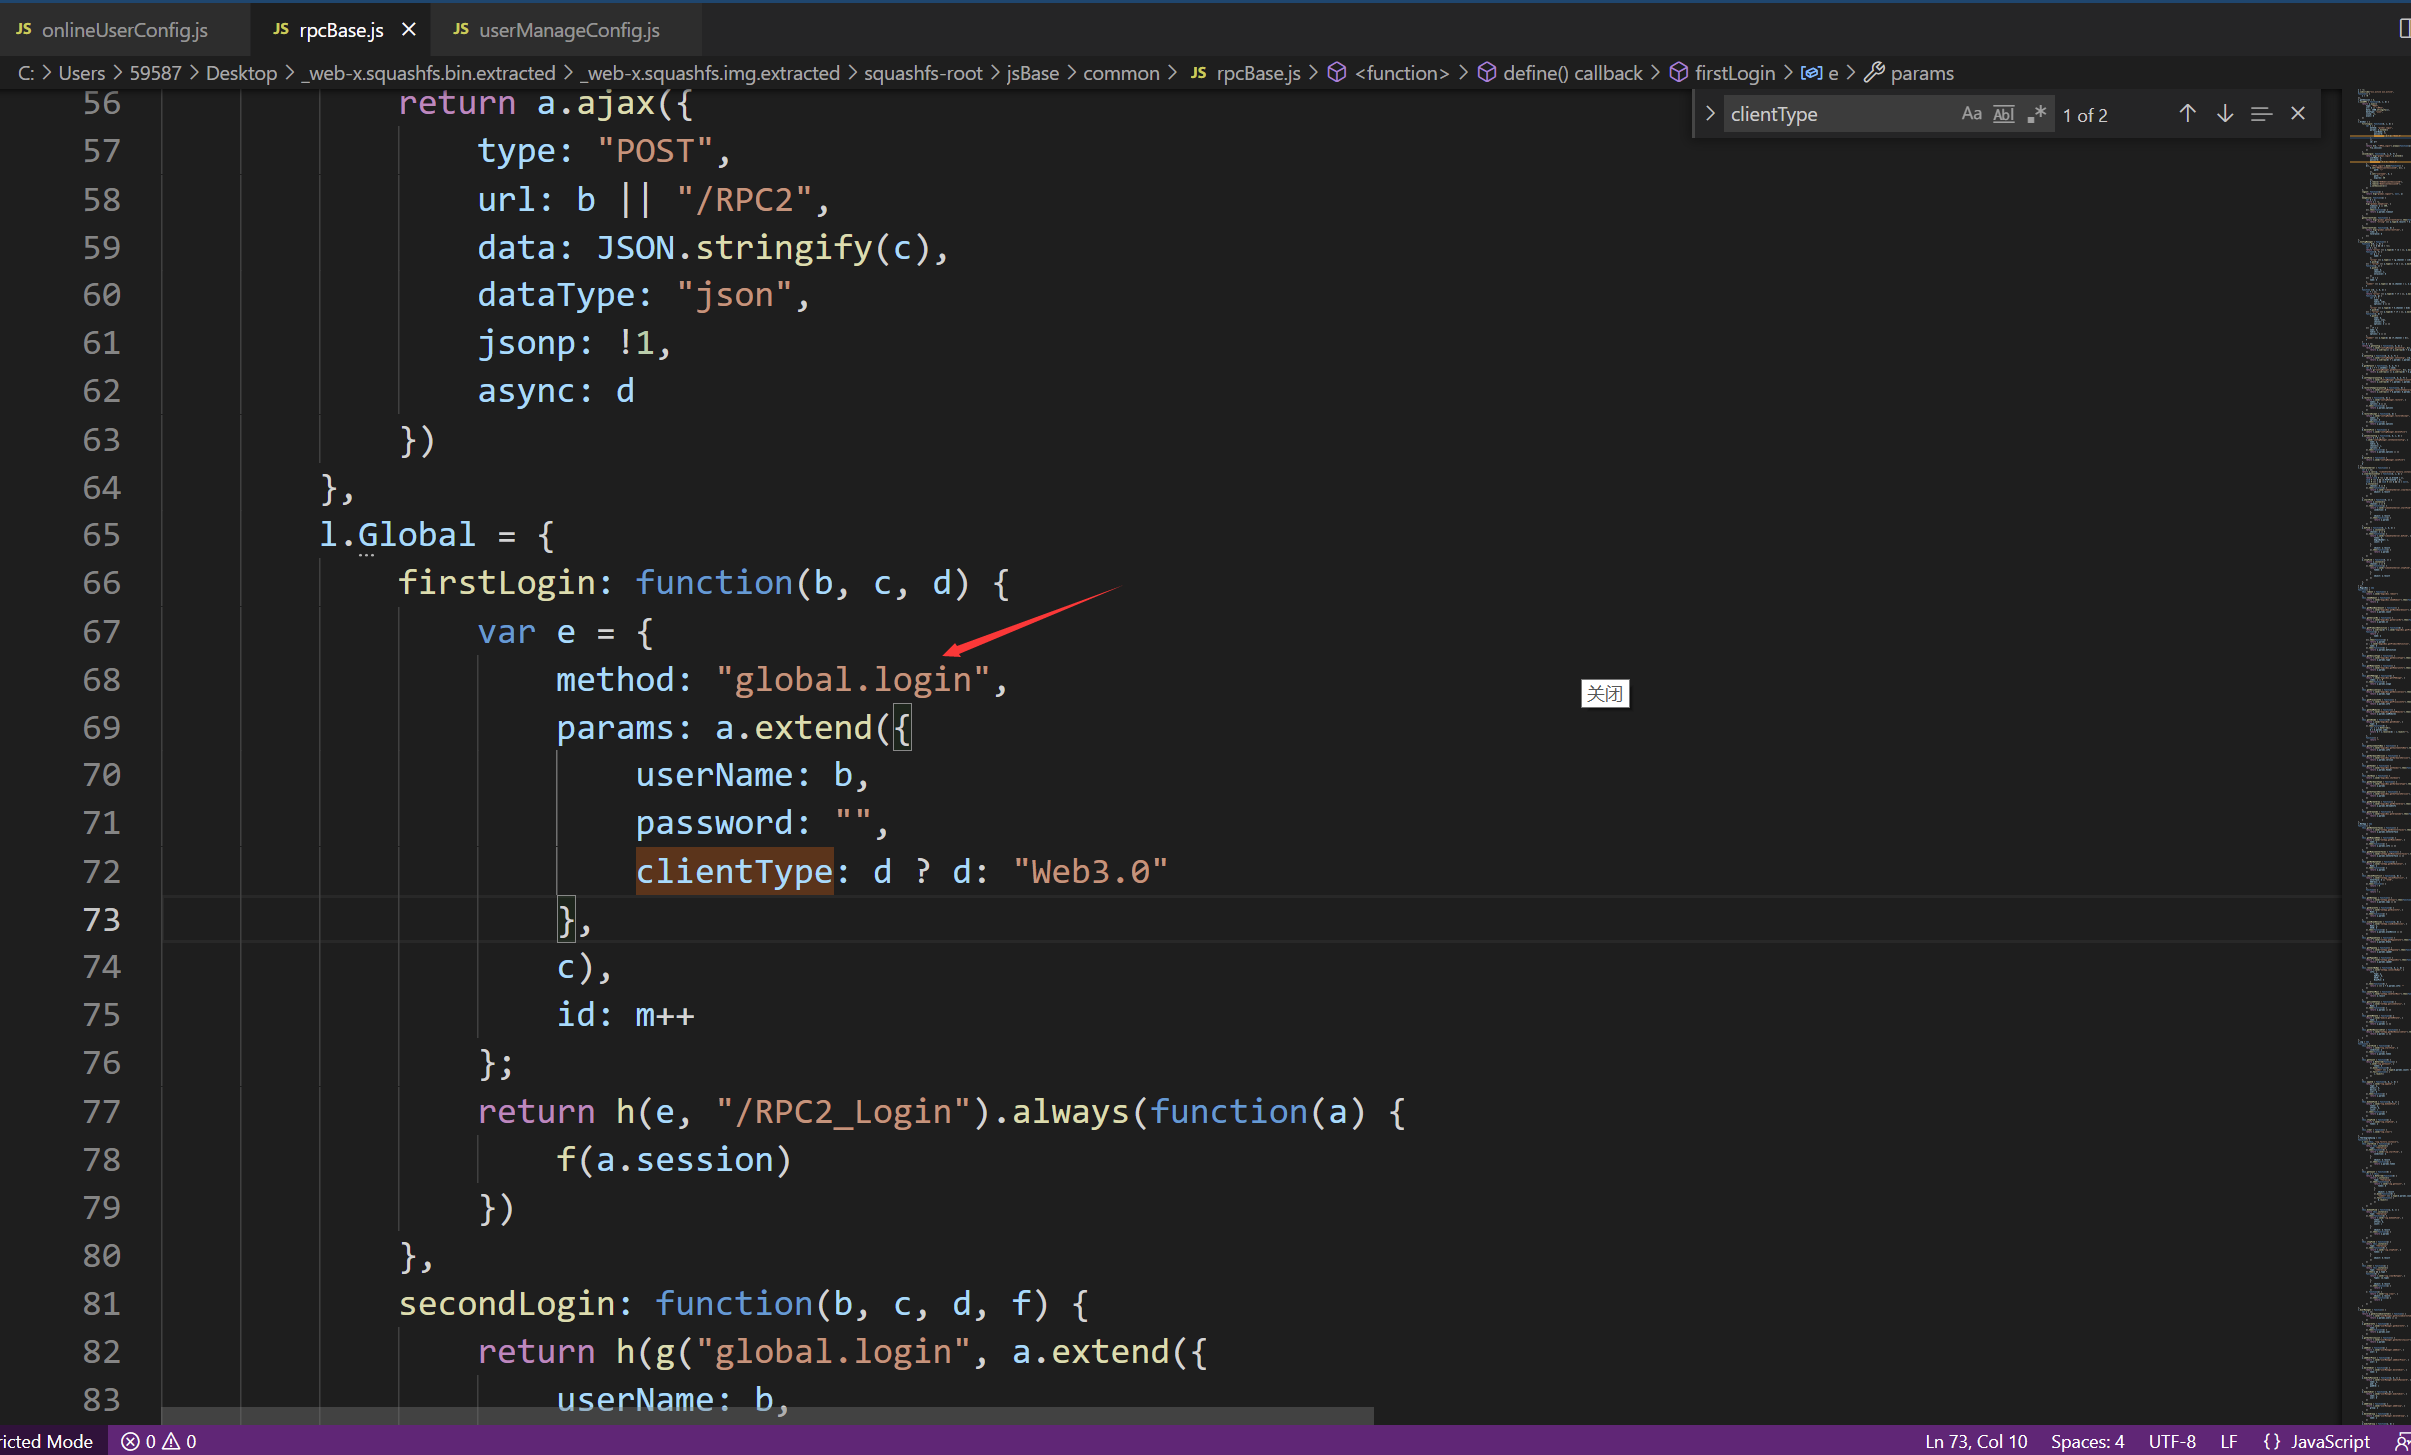This screenshot has height=1455, width=2411.
Task: Click line number 56 in the gutter
Action: pyautogui.click(x=102, y=103)
